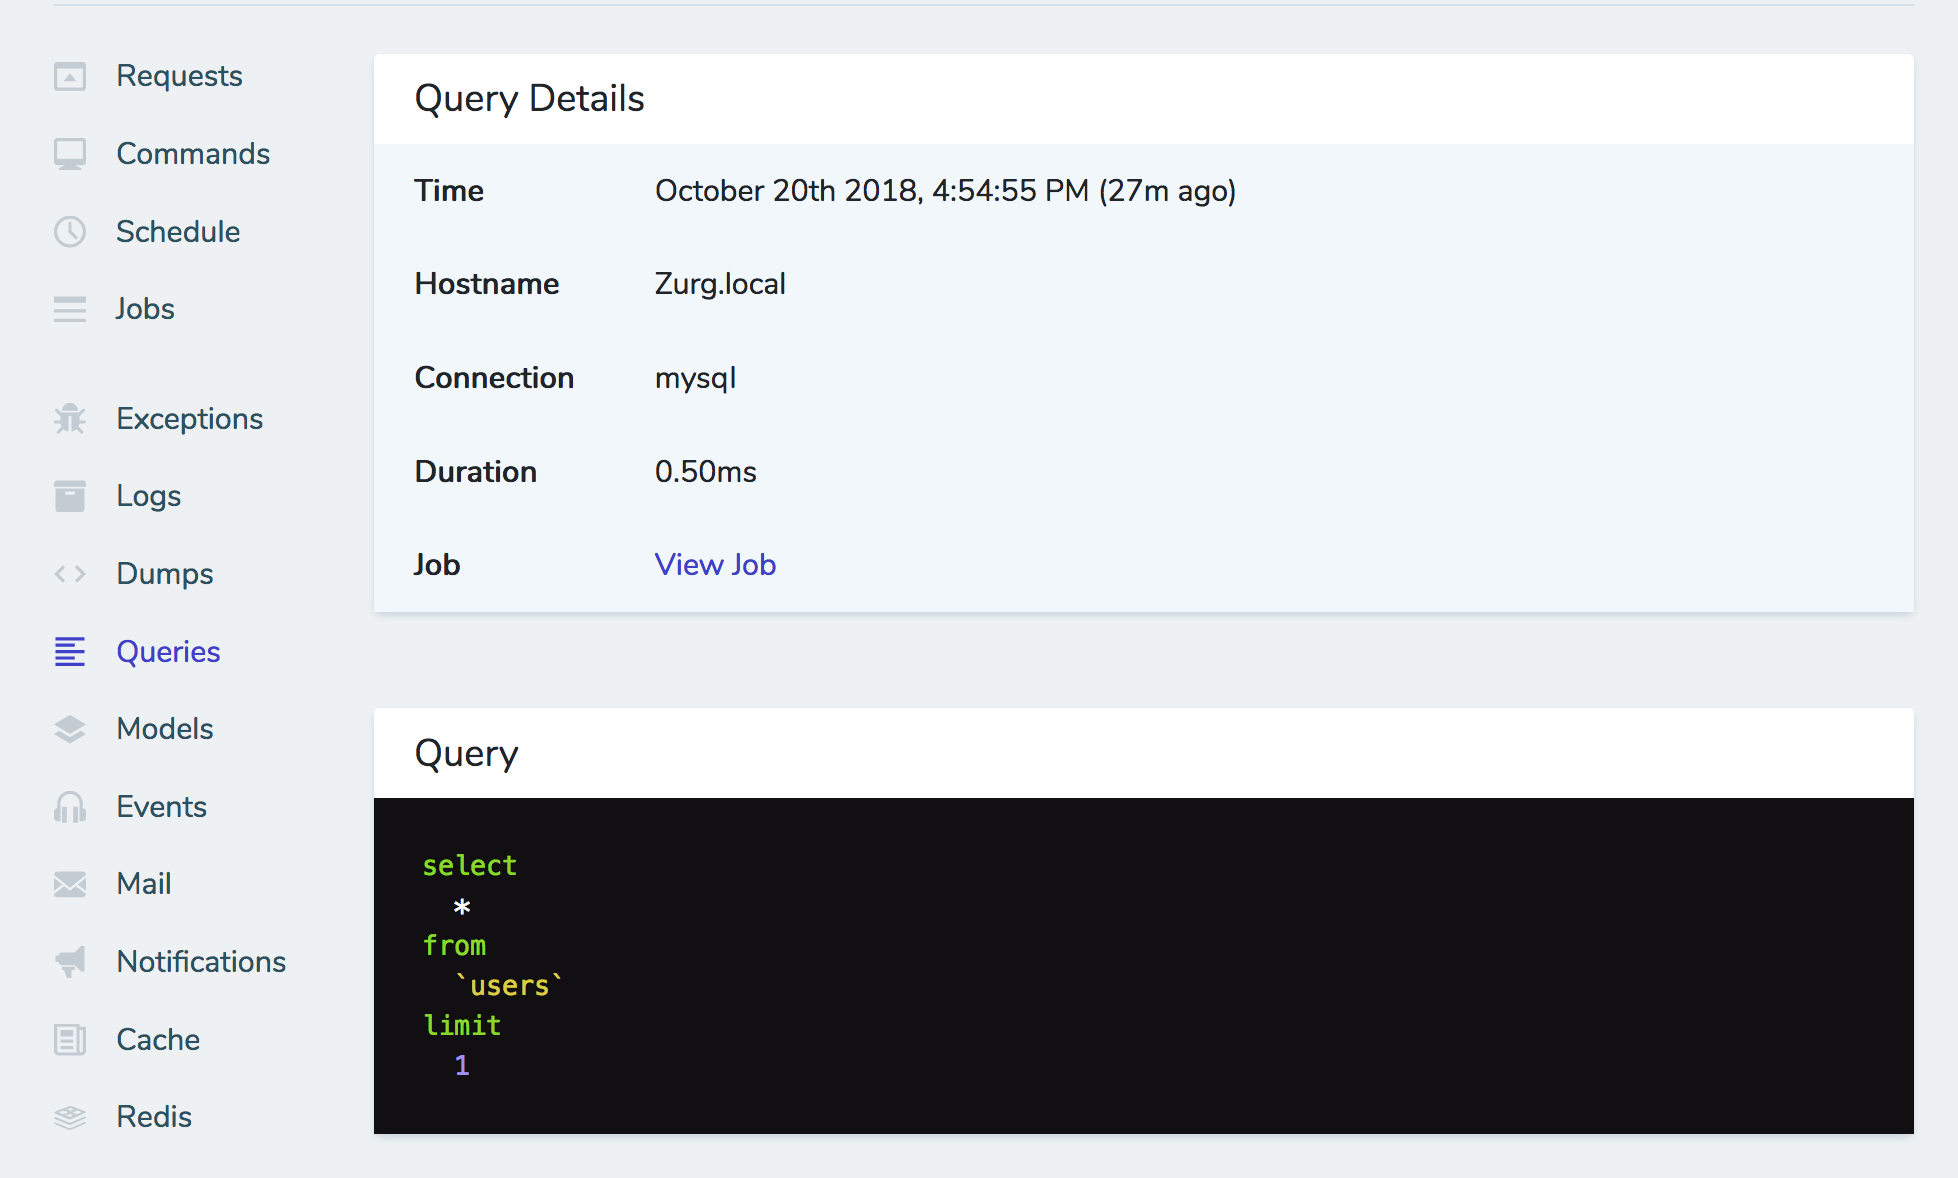Click the Exceptions bug icon
The image size is (1958, 1178).
pos(70,418)
